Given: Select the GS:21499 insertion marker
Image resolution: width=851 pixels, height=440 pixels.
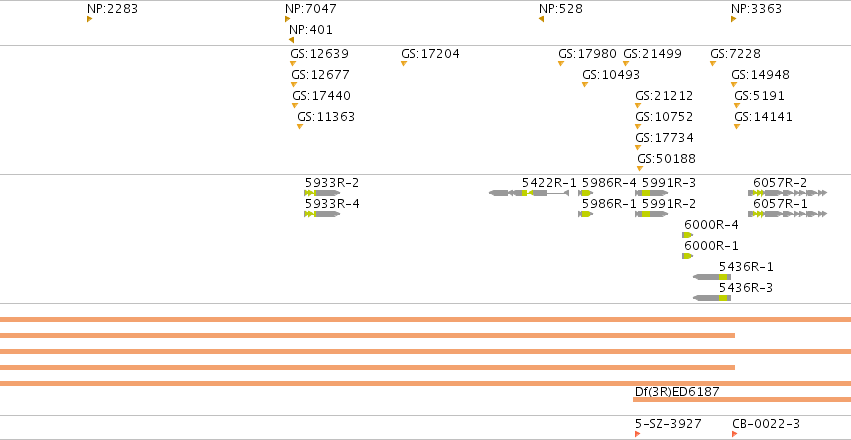Looking at the screenshot, I should point(626,63).
